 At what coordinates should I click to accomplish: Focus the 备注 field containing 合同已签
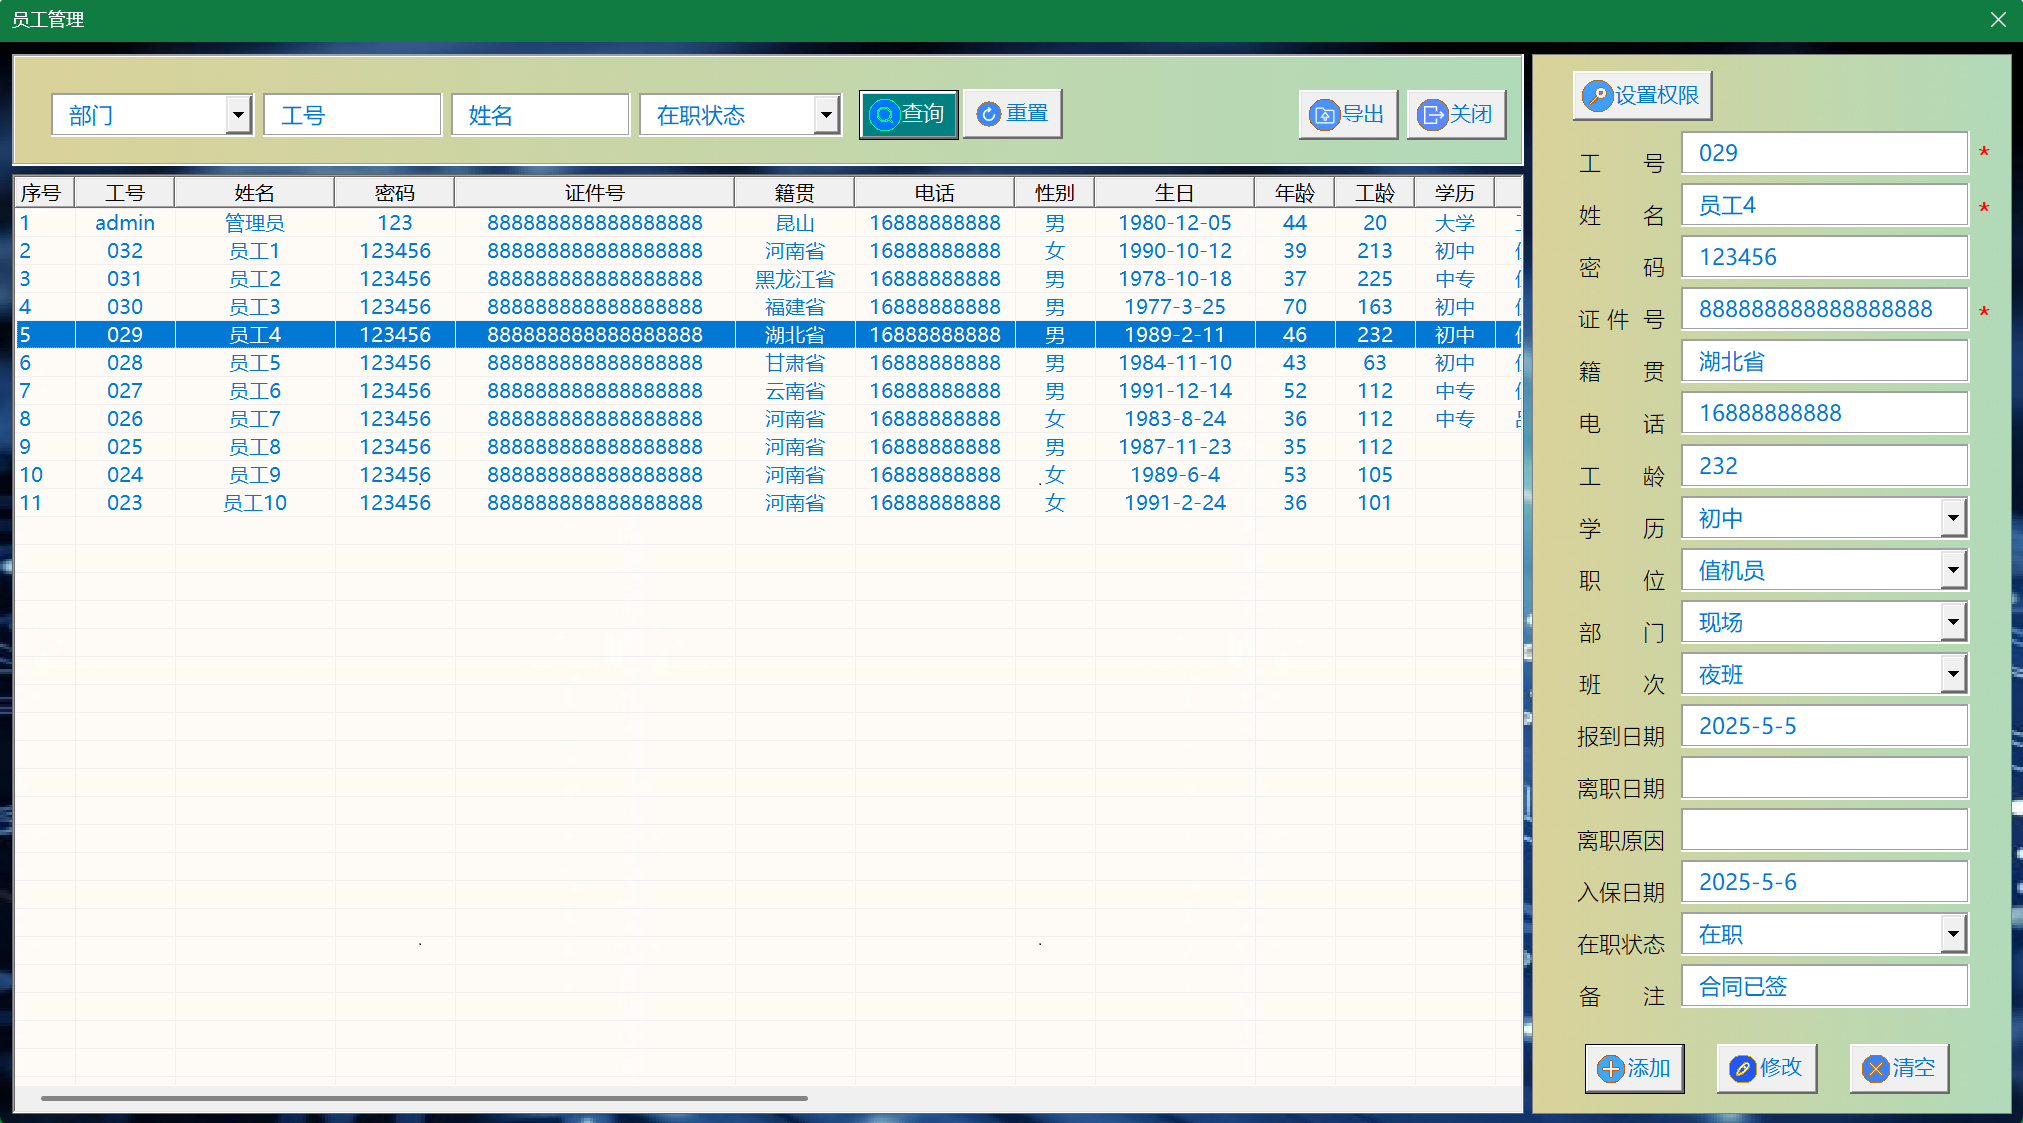pos(1824,986)
